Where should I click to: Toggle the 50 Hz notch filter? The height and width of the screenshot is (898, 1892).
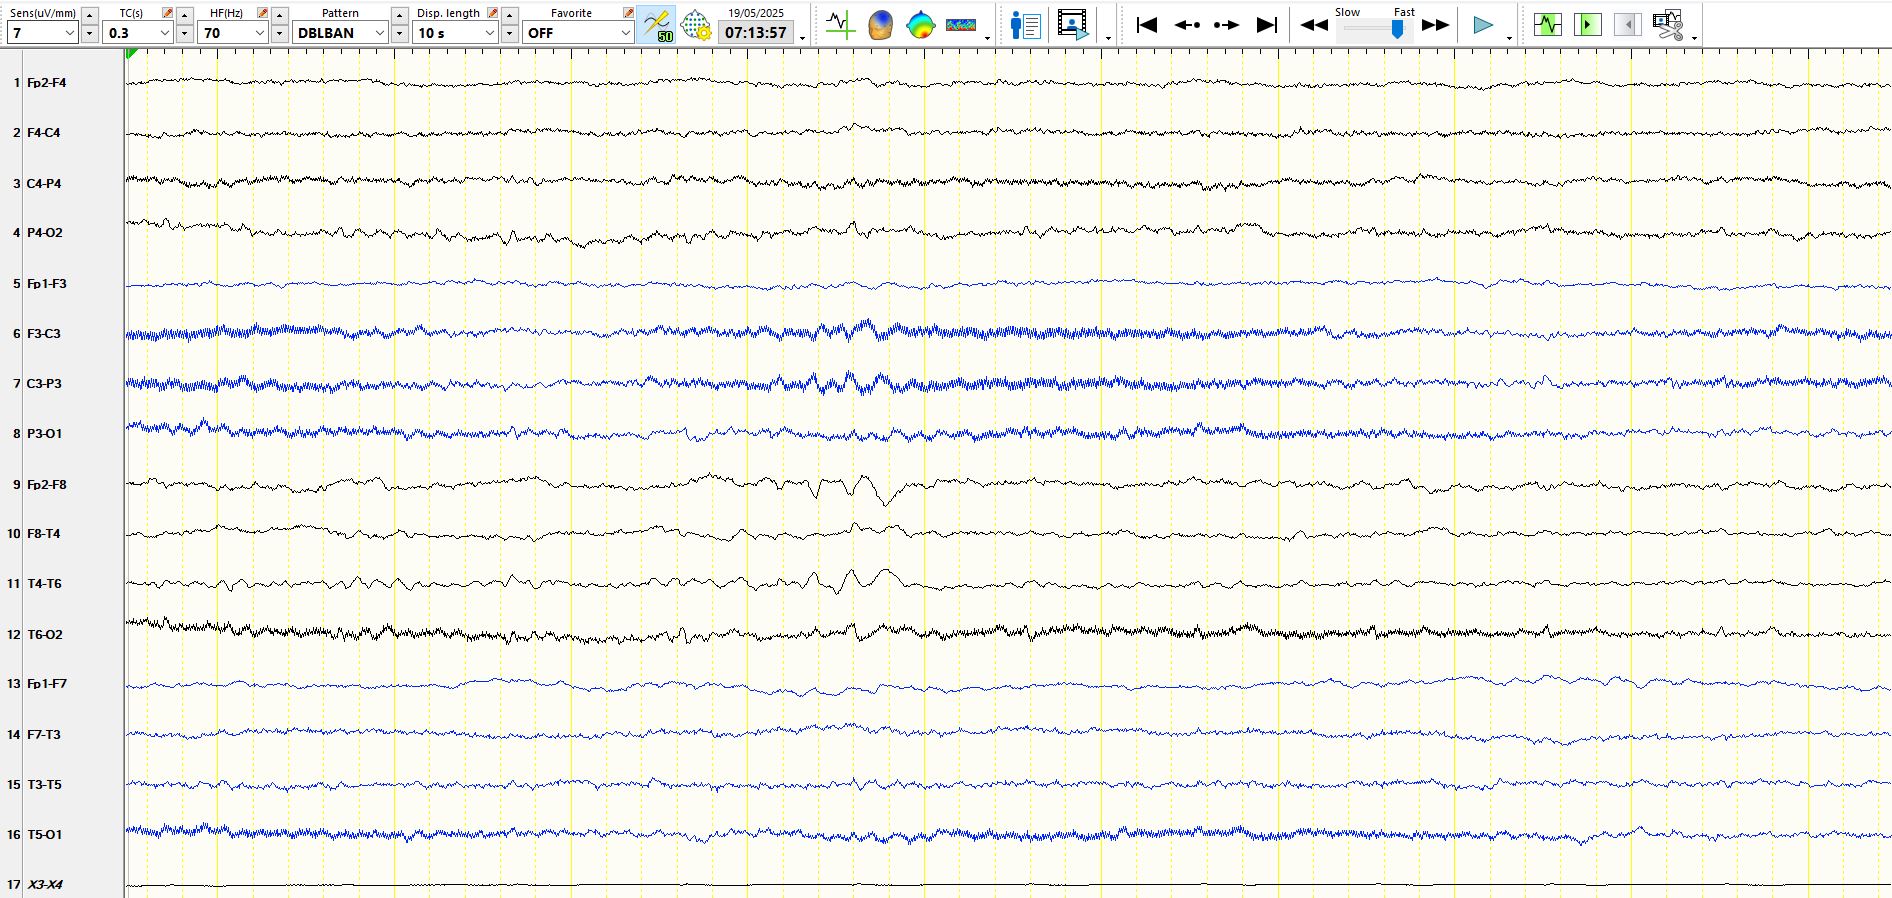pyautogui.click(x=657, y=25)
